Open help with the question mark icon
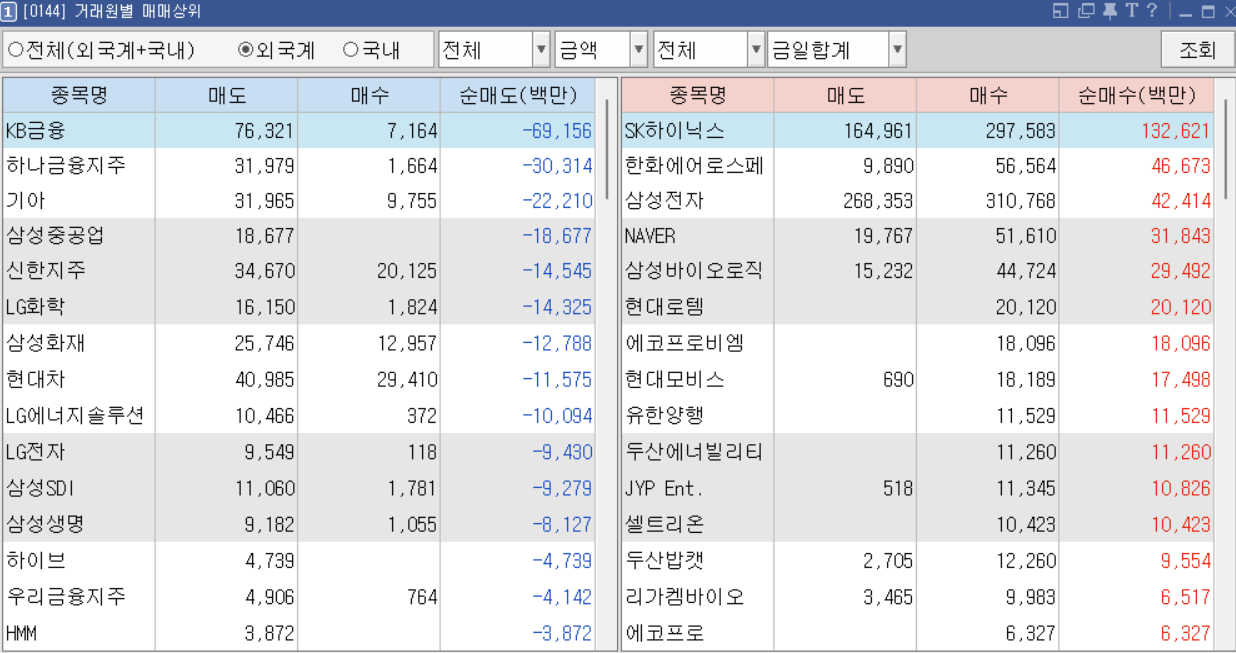1236x653 pixels. point(1152,11)
